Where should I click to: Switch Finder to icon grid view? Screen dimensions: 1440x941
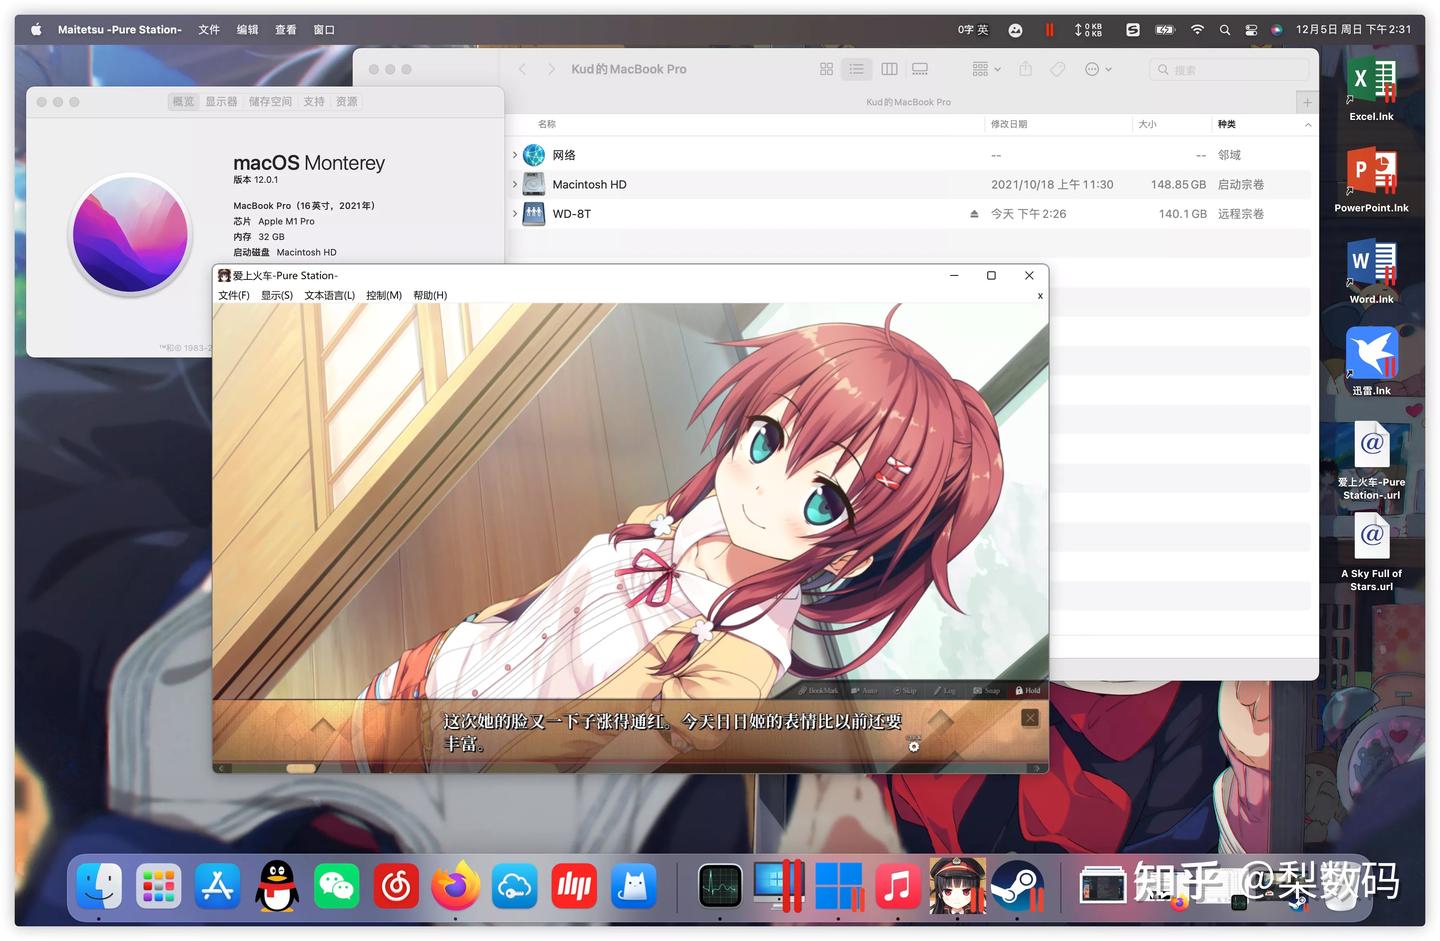click(826, 69)
